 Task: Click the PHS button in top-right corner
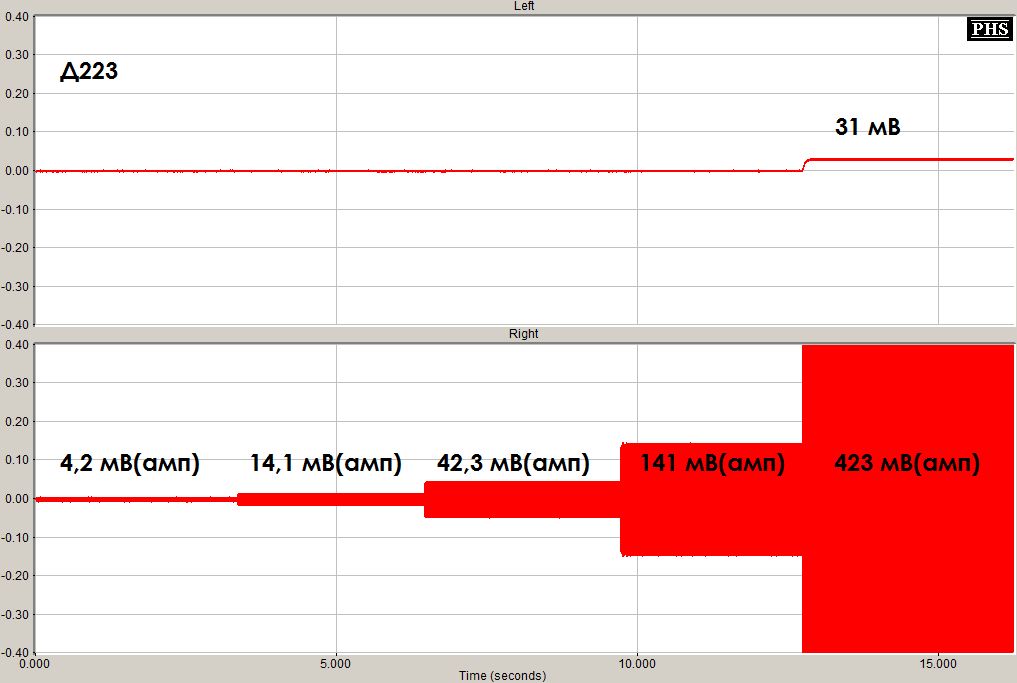[x=989, y=29]
